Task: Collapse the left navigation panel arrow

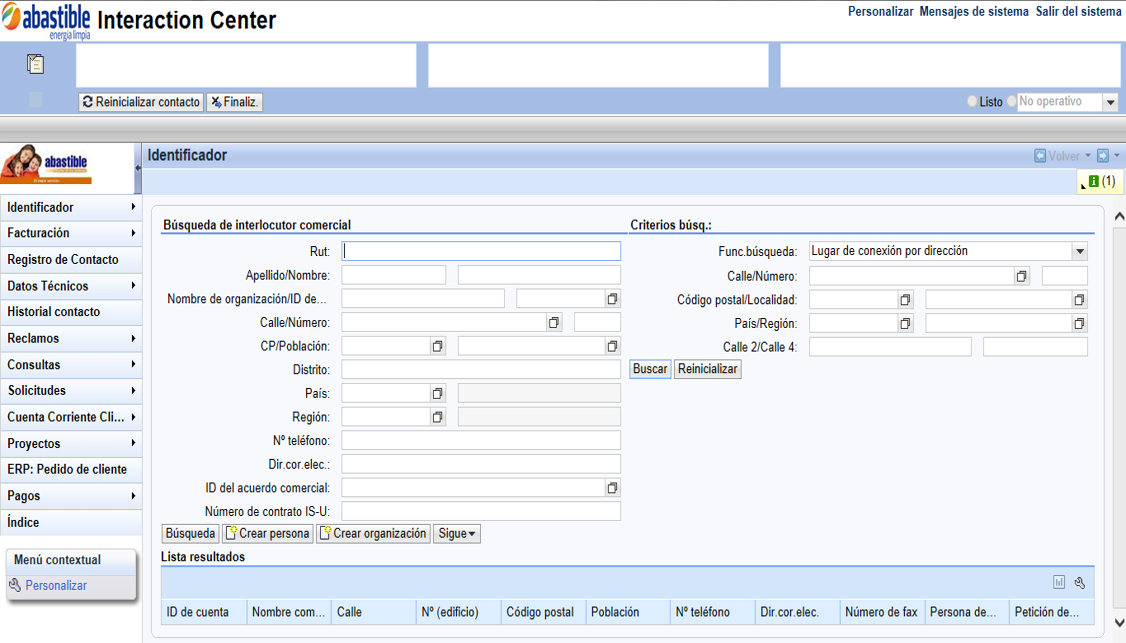Action: (138, 168)
